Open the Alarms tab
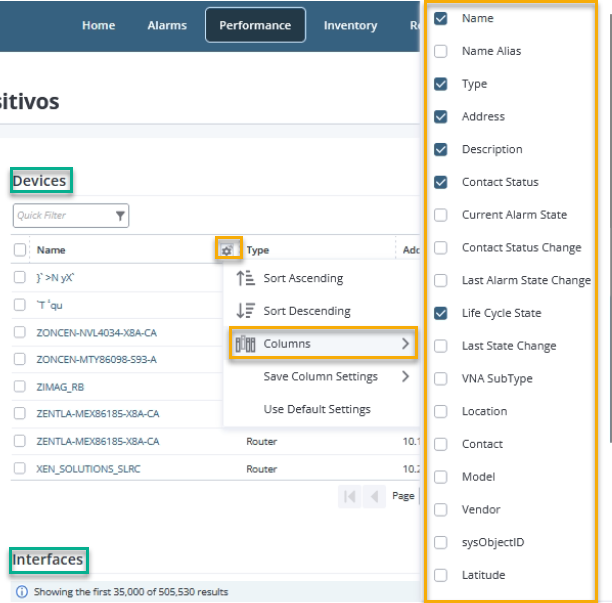Screen dimensions: 612x603 167,25
